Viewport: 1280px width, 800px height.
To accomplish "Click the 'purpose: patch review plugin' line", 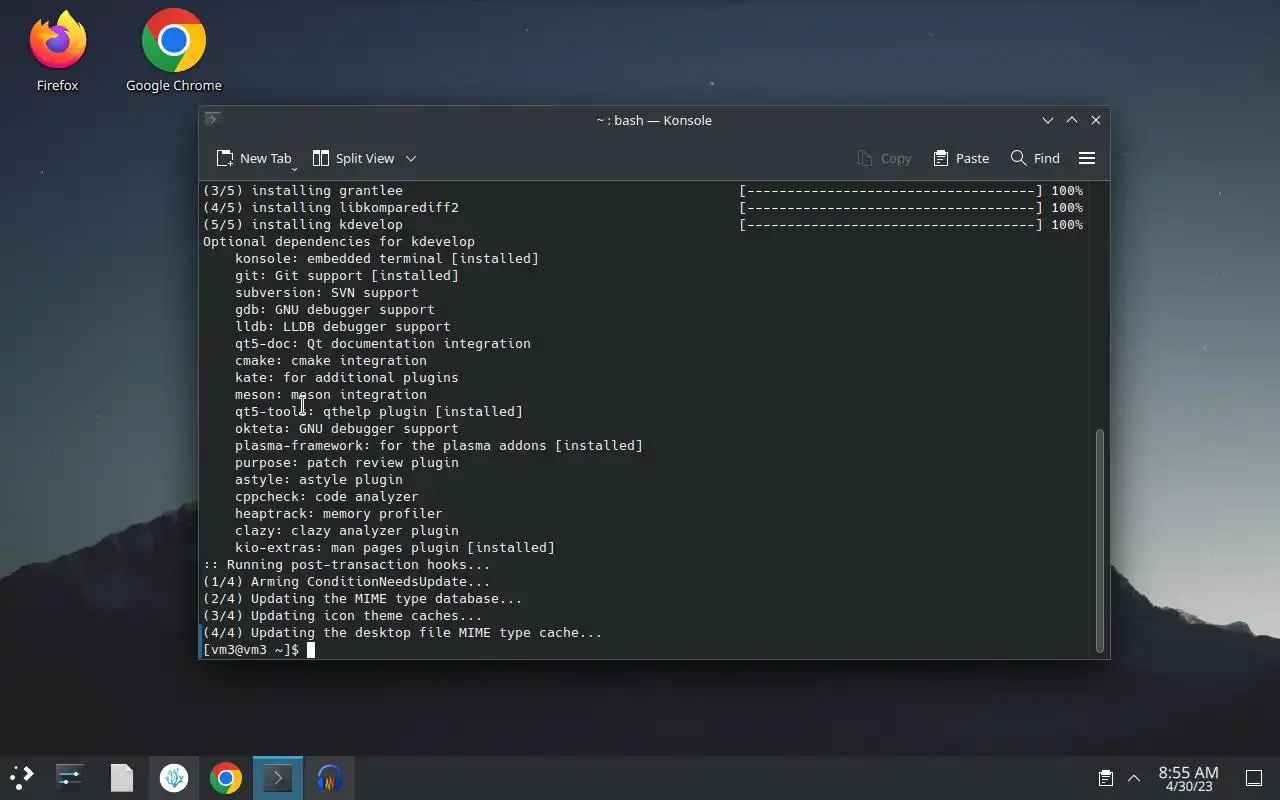I will point(347,463).
